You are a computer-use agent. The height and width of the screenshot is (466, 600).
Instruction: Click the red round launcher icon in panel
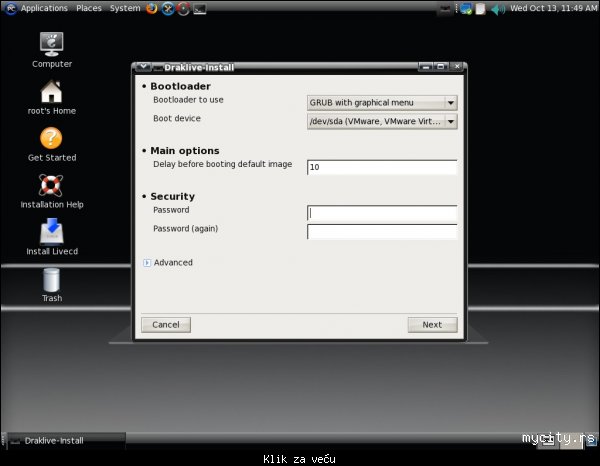(x=183, y=8)
